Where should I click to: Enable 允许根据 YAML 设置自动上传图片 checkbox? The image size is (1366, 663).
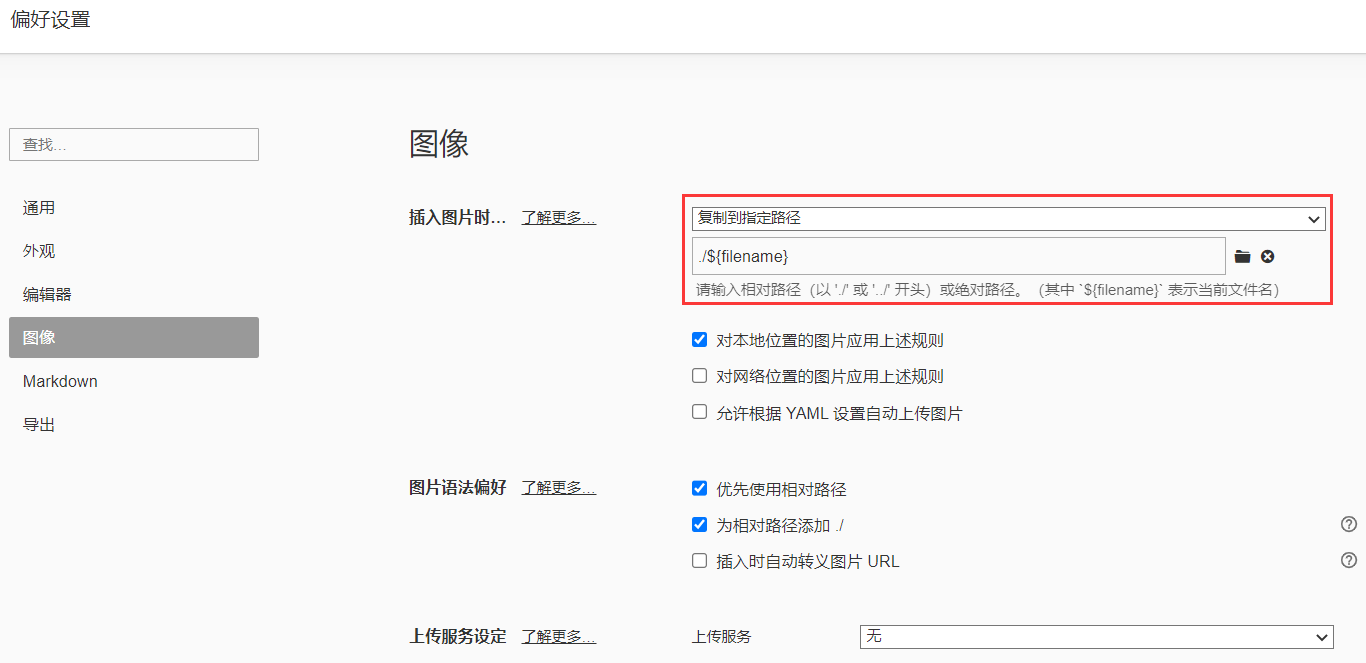700,412
